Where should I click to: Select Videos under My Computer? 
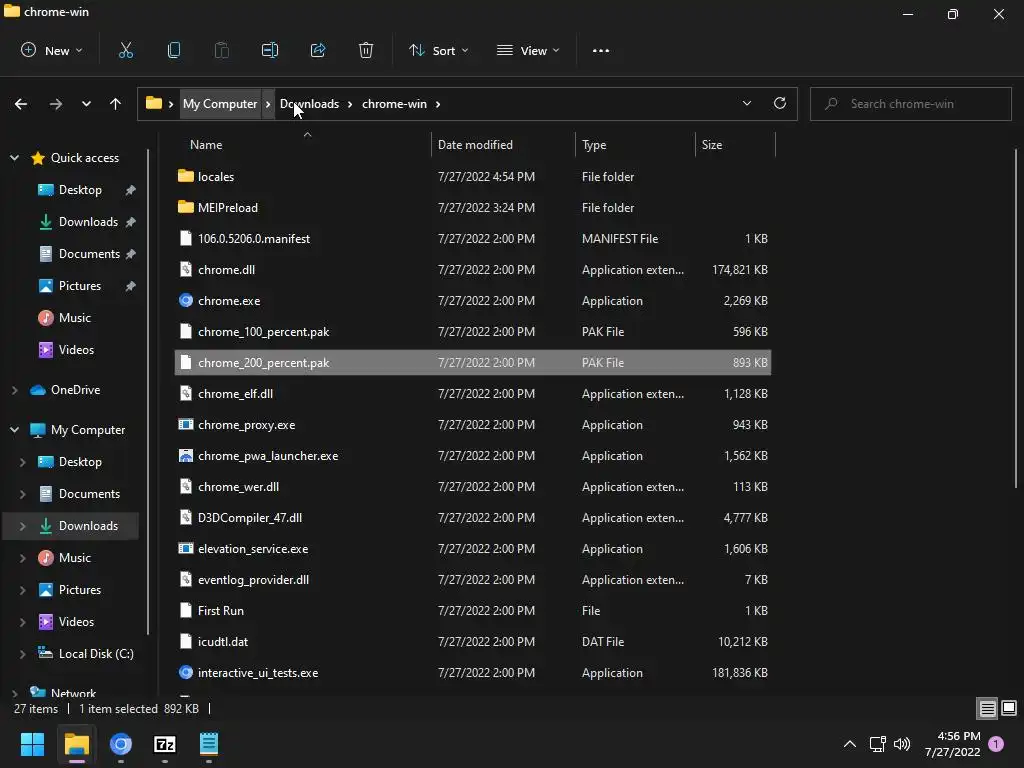[76, 622]
